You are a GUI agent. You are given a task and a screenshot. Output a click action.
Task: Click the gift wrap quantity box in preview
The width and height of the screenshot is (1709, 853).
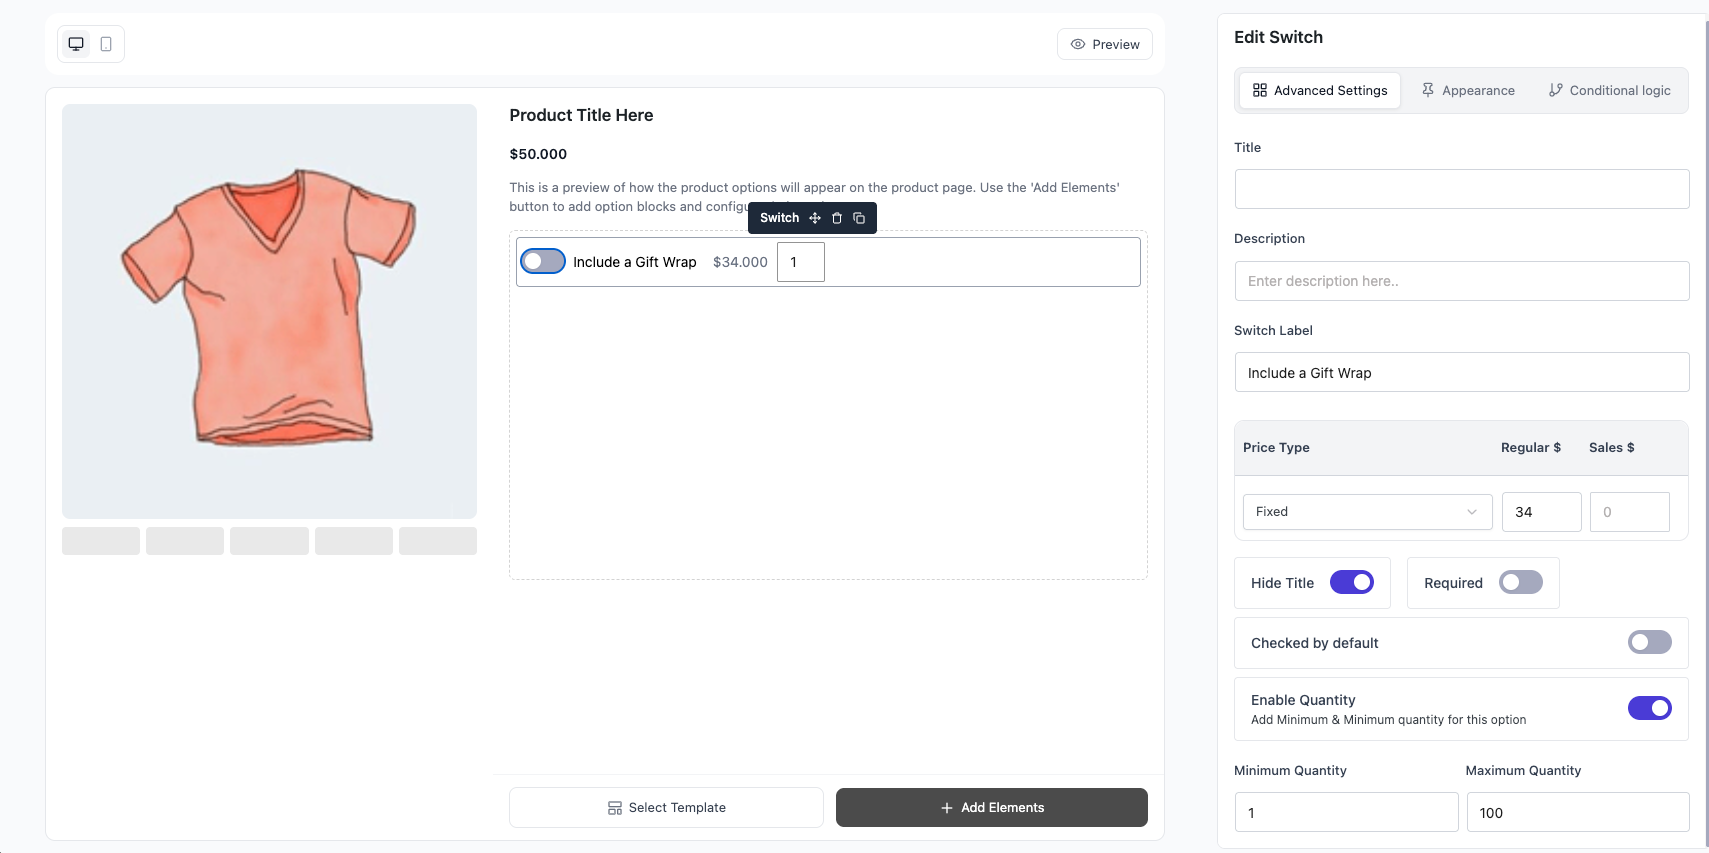pos(801,262)
